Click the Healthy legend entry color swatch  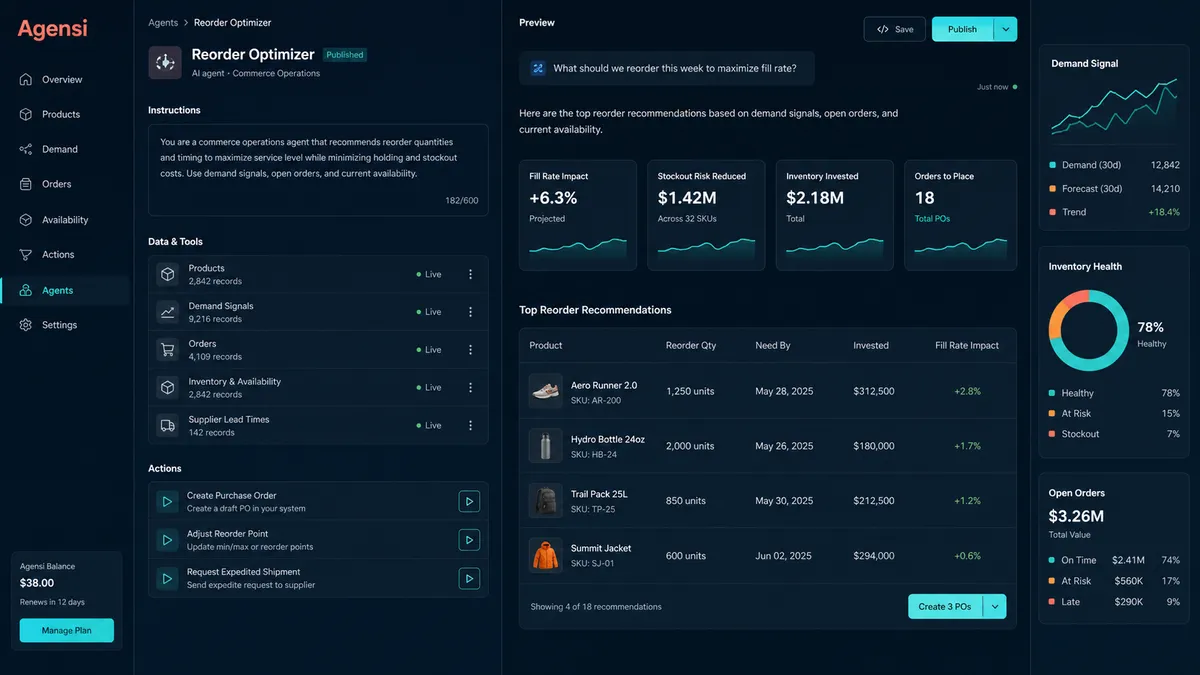(x=1052, y=394)
